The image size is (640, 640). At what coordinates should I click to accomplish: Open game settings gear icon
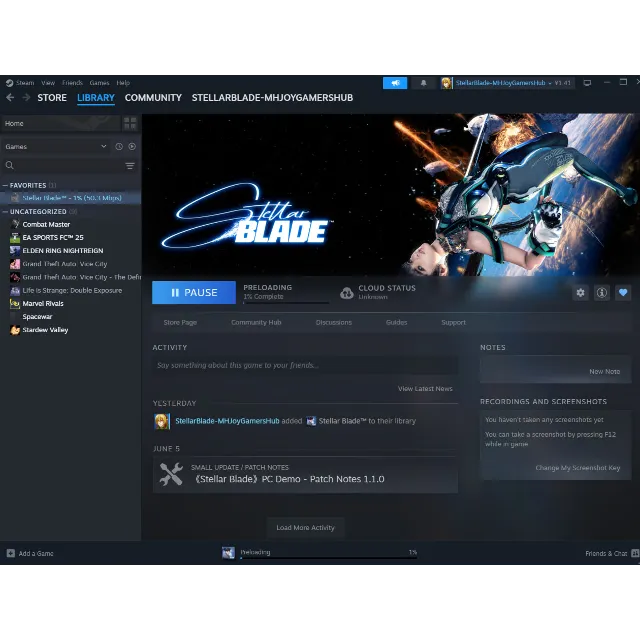click(580, 293)
